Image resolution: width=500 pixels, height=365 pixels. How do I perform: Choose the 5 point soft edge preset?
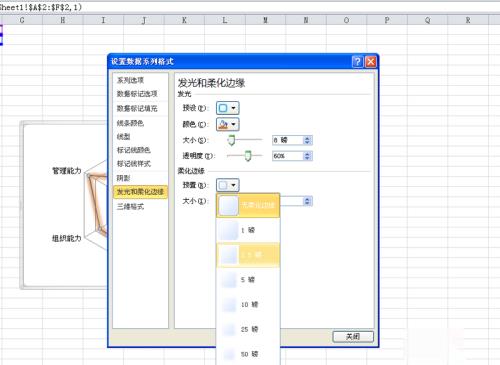(248, 279)
